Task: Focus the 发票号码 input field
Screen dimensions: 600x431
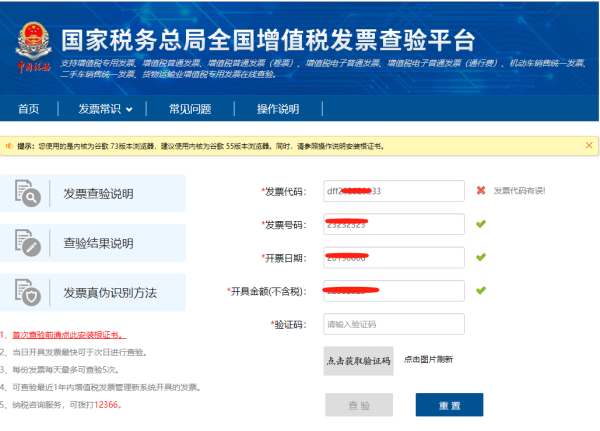Action: click(394, 224)
